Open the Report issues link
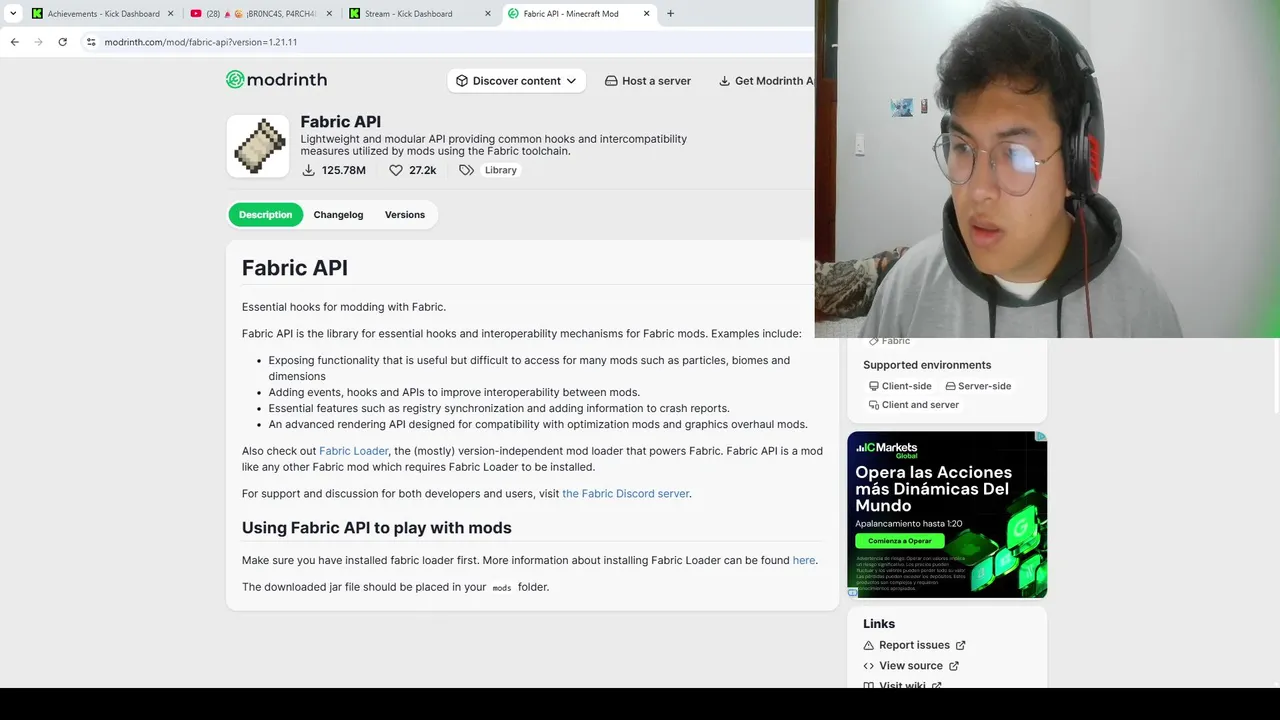This screenshot has width=1280, height=720. pyautogui.click(x=914, y=645)
